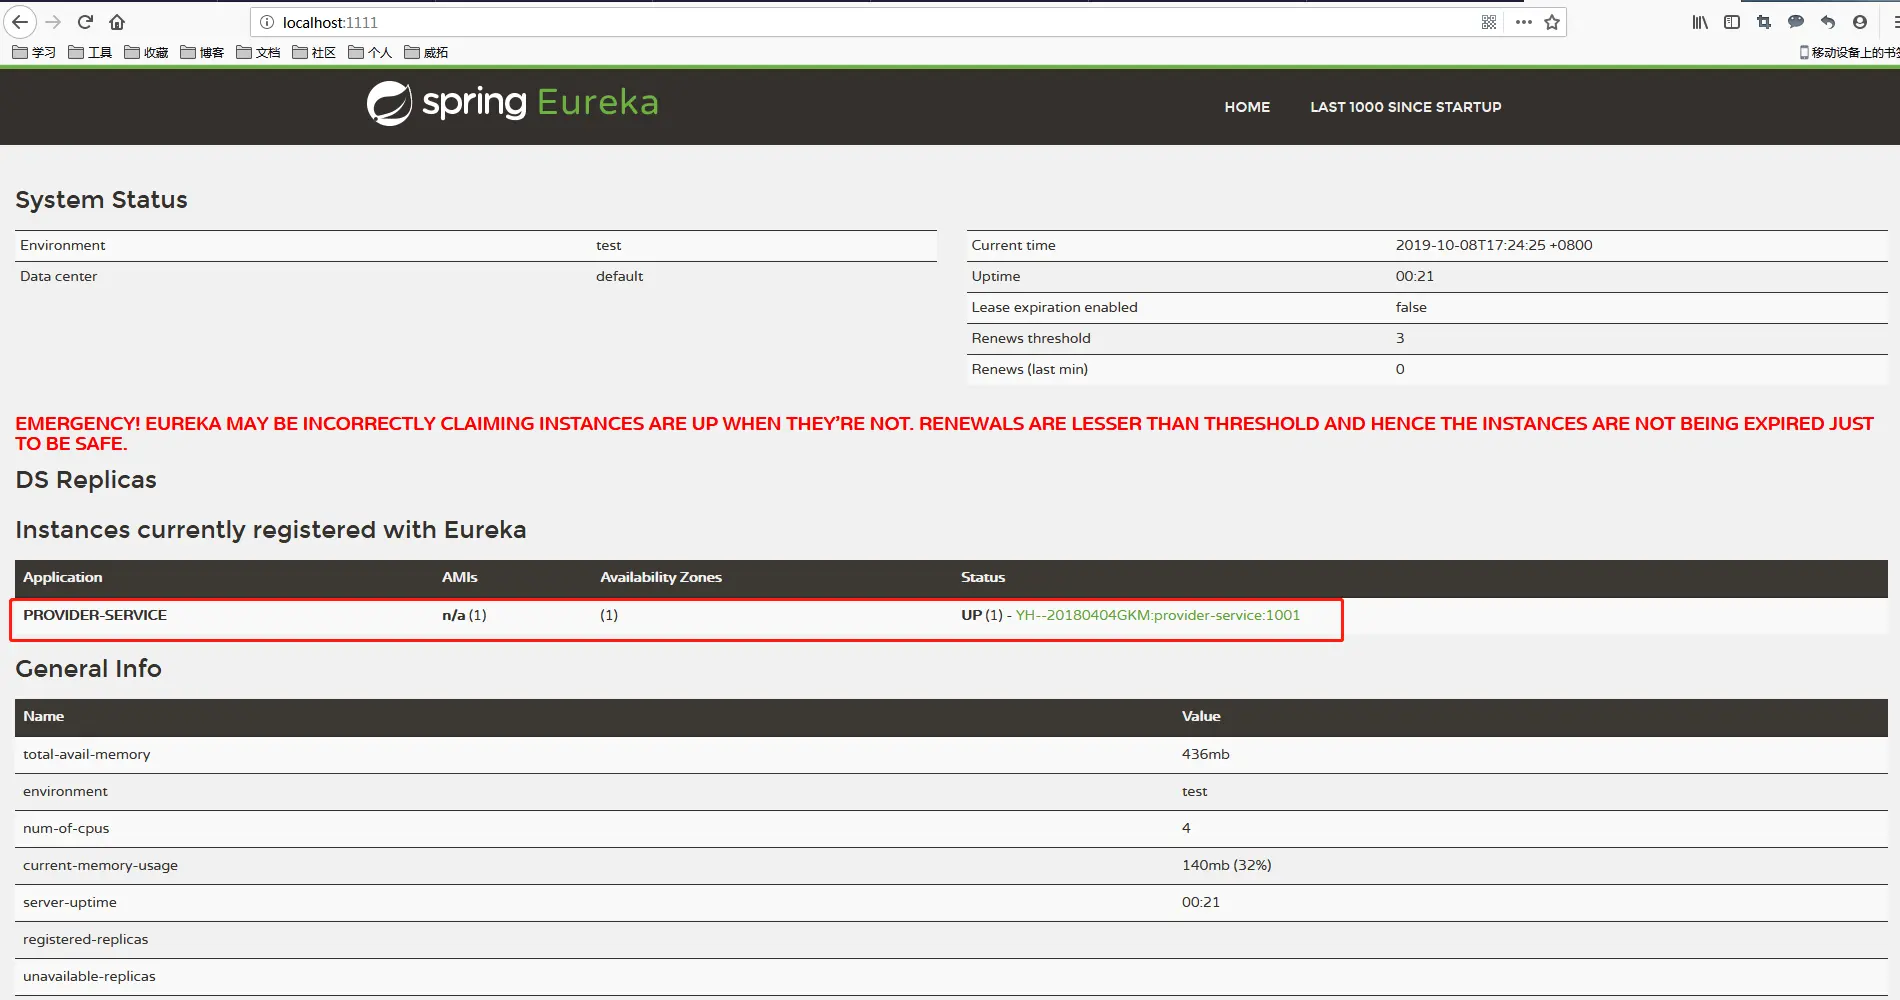This screenshot has width=1900, height=1000.
Task: Click the current-memory-usage row name
Action: pos(100,865)
